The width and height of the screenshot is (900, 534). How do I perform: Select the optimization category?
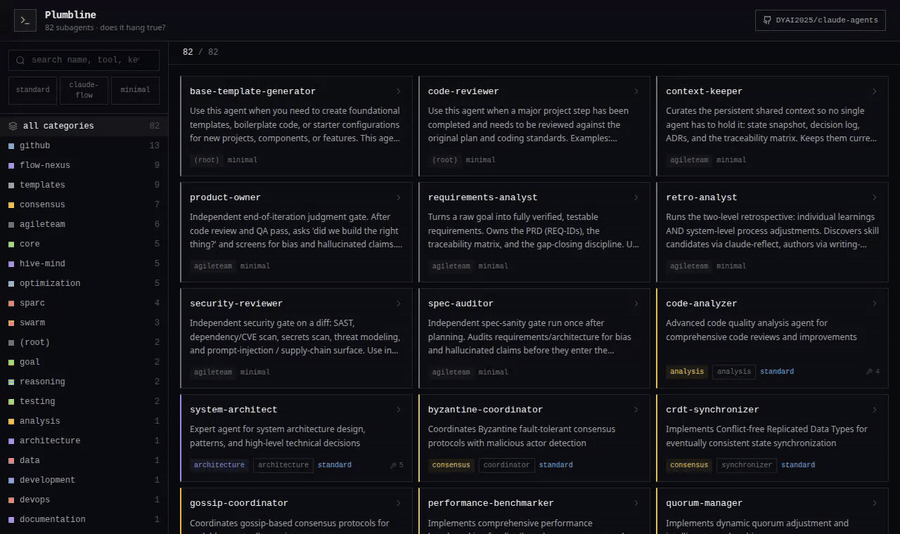click(84, 283)
